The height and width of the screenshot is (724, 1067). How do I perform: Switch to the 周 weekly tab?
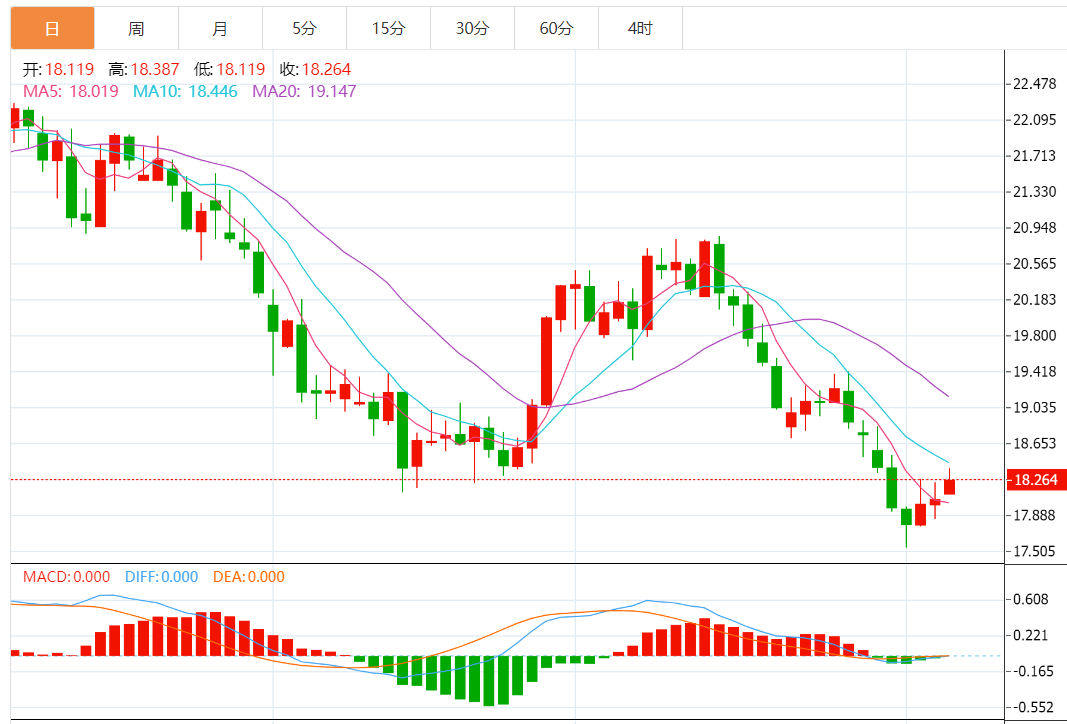(136, 28)
